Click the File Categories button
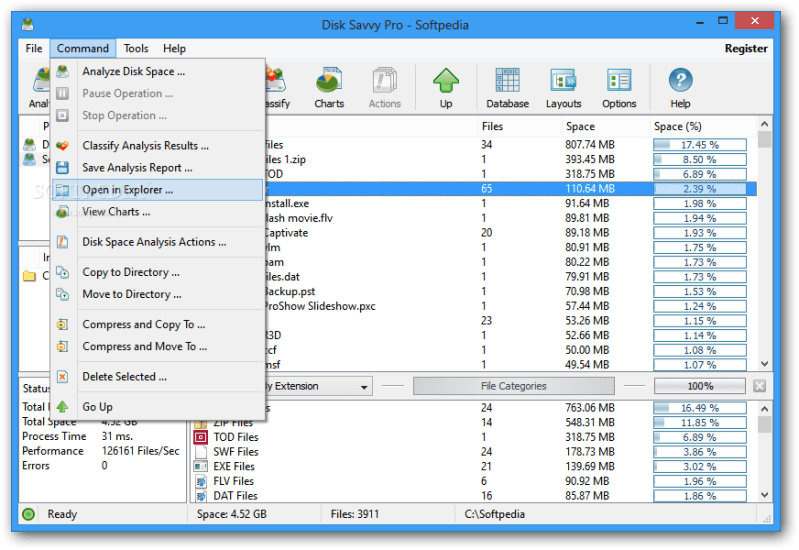This screenshot has height=550, width=799. [x=513, y=386]
